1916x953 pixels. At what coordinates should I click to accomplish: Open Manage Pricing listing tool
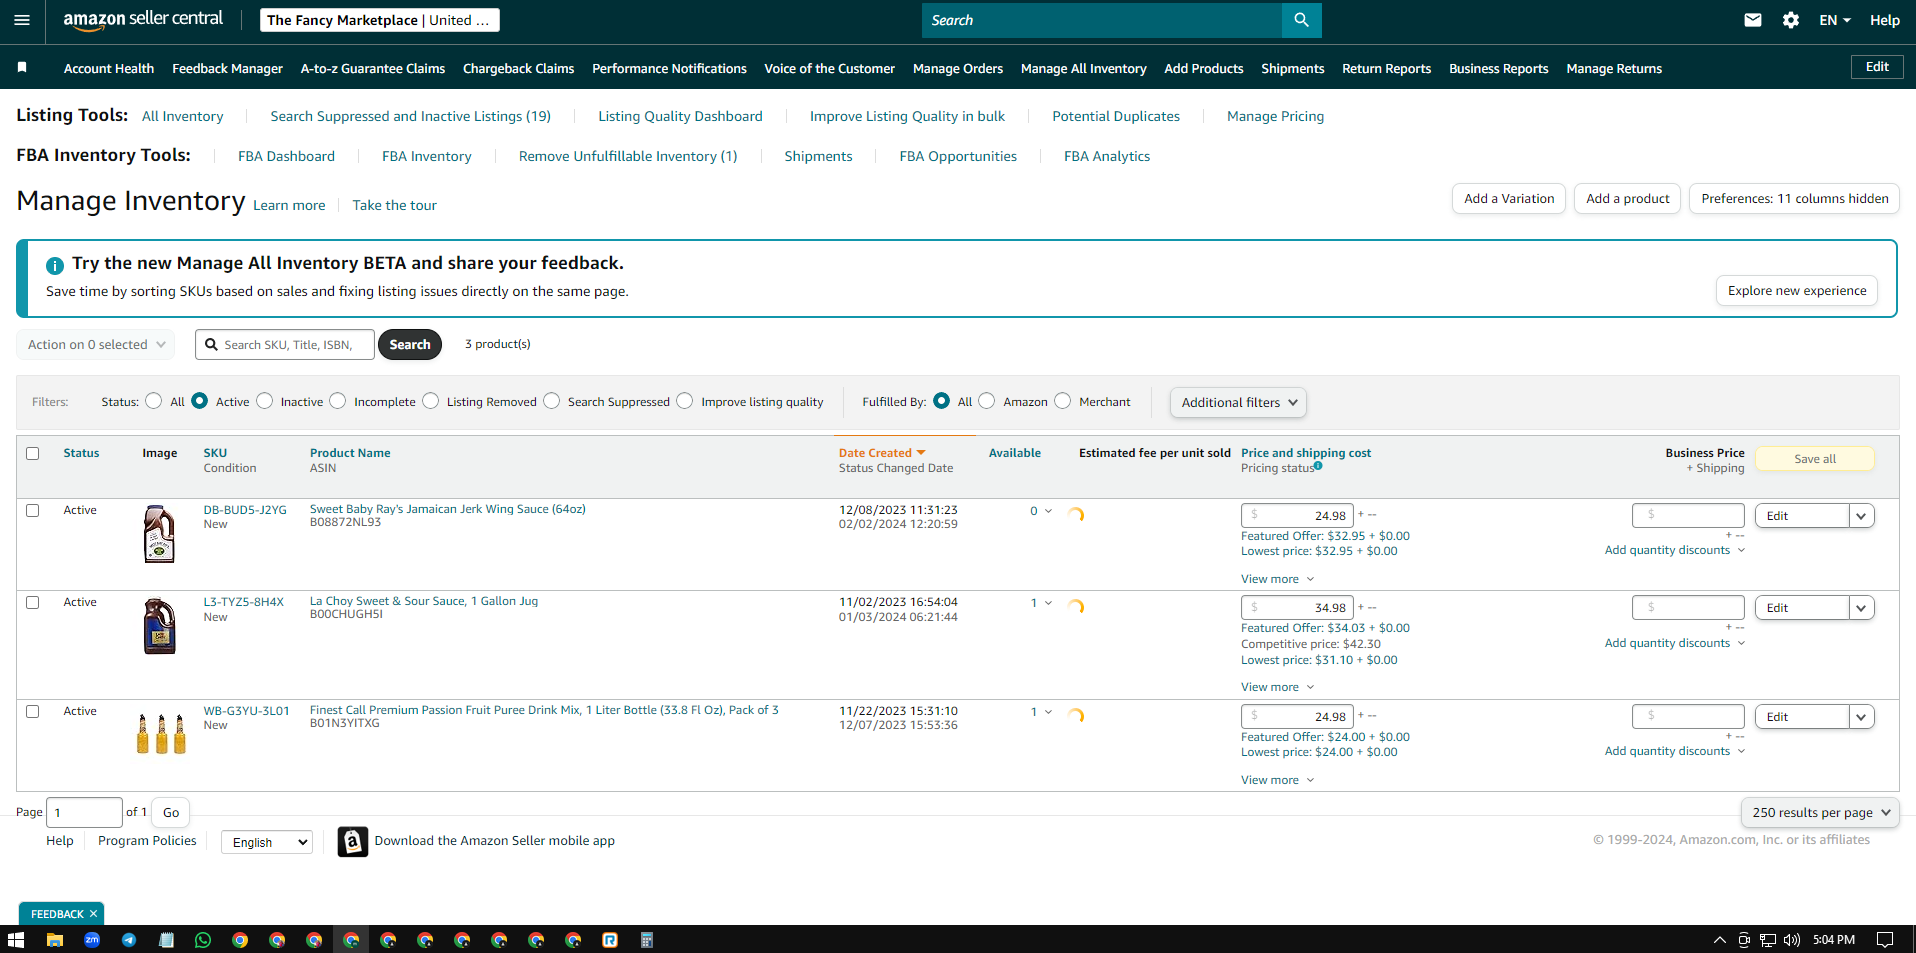(1275, 116)
